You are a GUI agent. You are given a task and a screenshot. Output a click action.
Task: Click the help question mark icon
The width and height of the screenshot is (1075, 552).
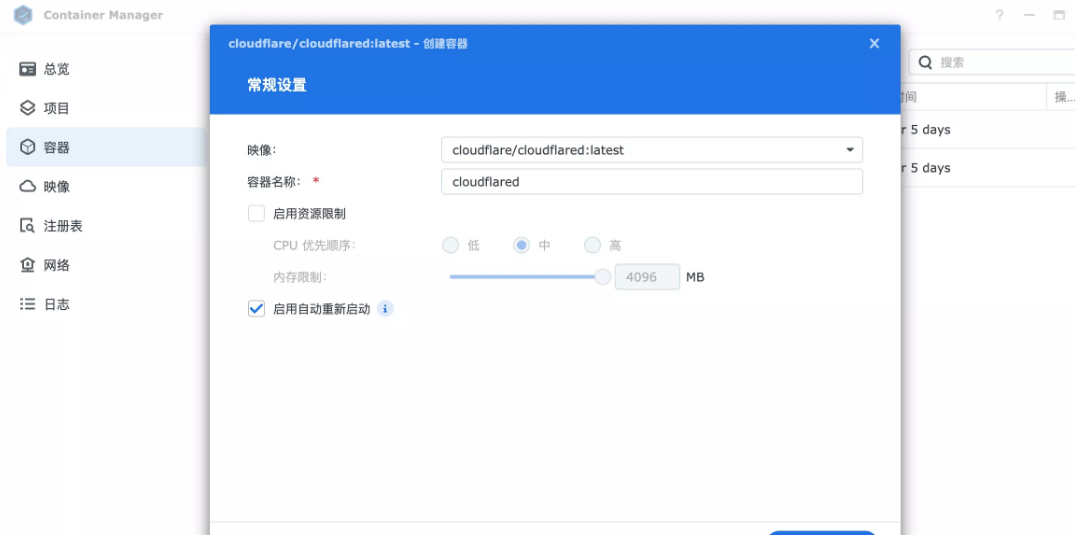tap(1000, 15)
